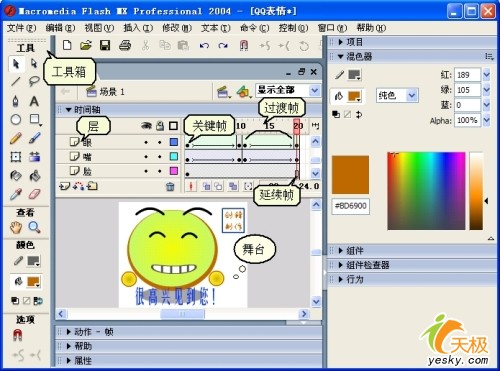500x371 pixels.
Task: Select the Line tool
Action: [16, 81]
